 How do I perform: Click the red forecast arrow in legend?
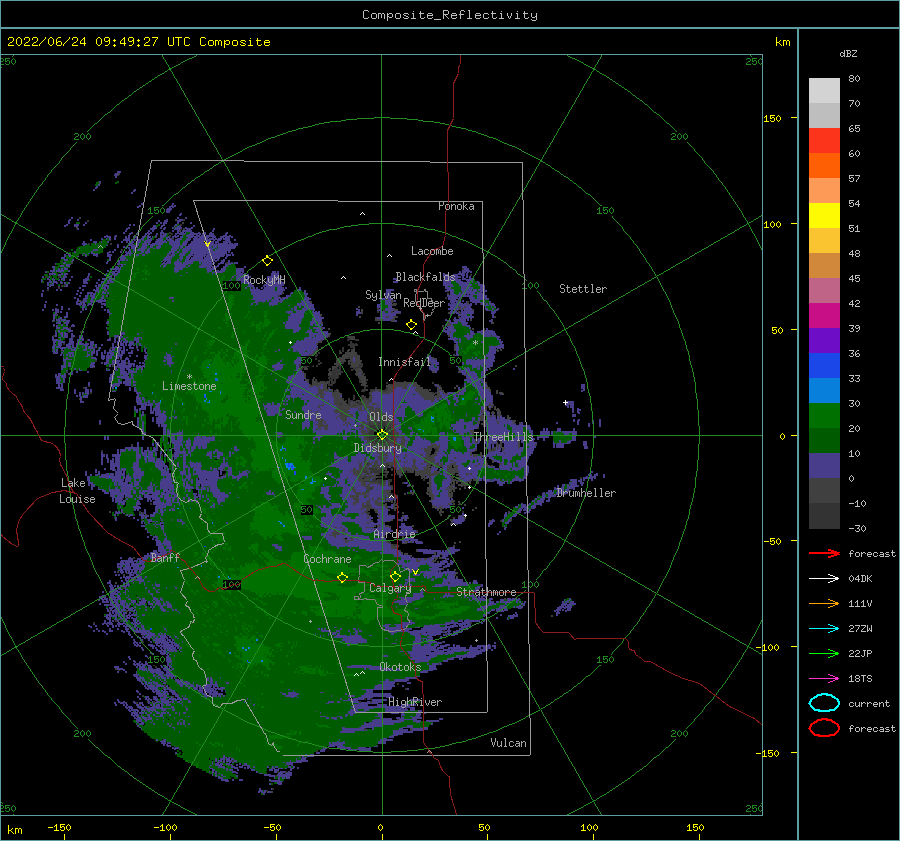[x=824, y=553]
